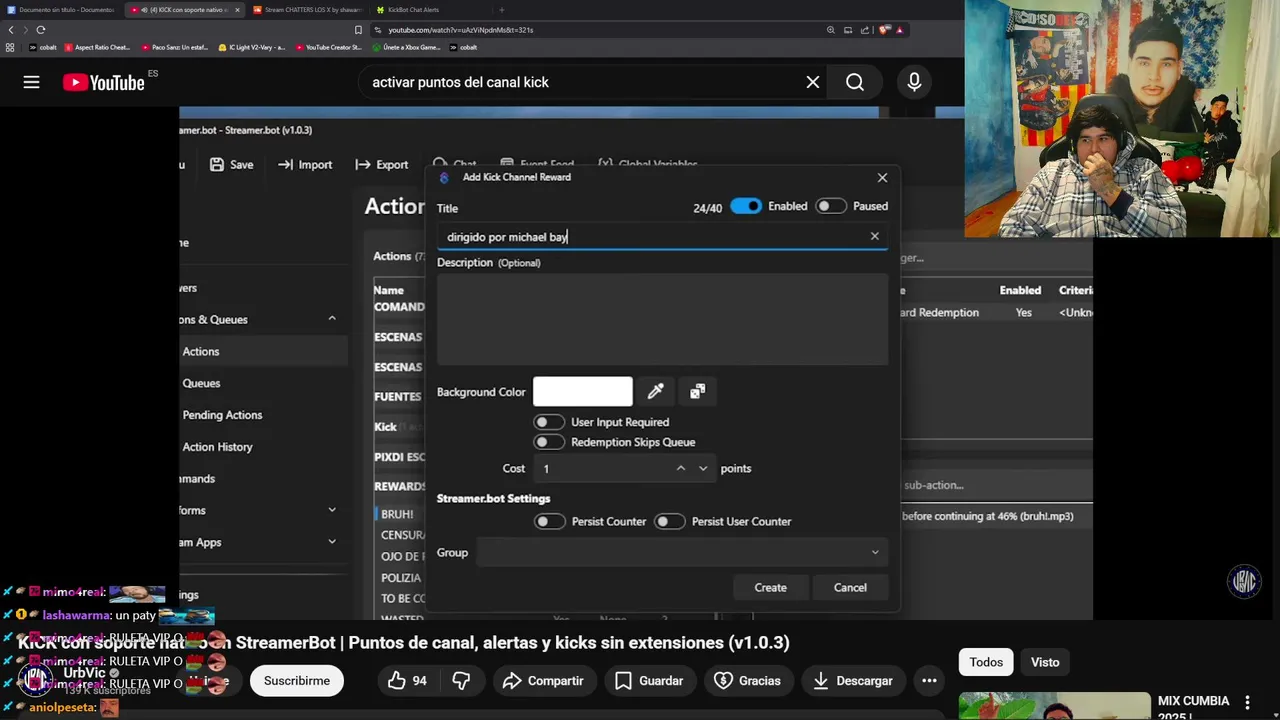This screenshot has width=1280, height=720.
Task: Click Save in the Streamer.bot toolbar
Action: click(231, 165)
